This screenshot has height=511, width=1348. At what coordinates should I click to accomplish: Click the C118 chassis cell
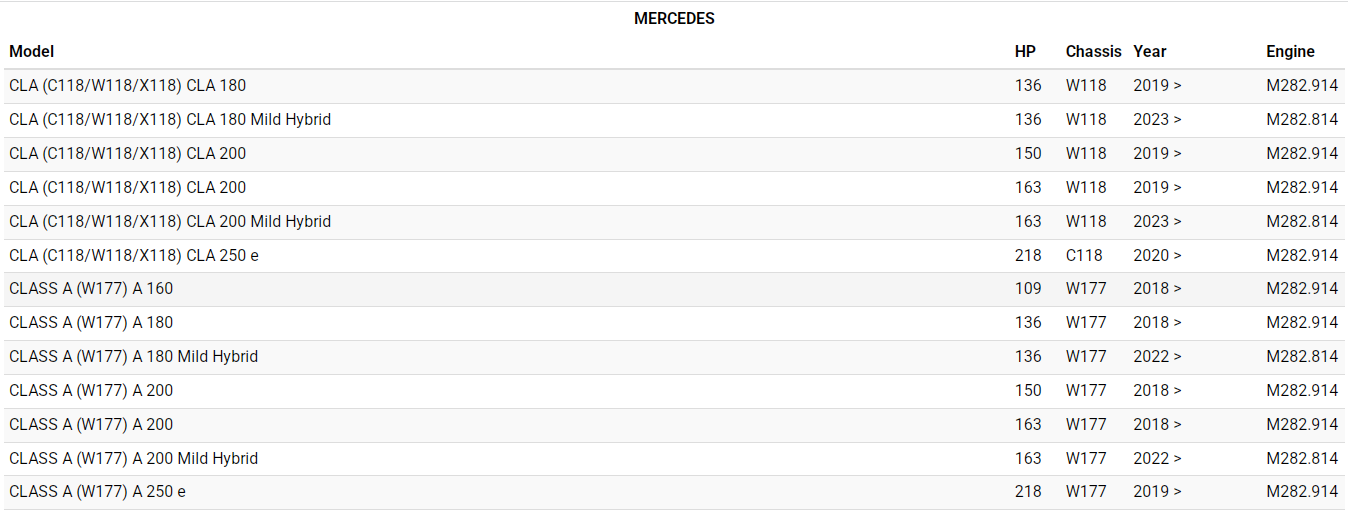tap(1086, 255)
